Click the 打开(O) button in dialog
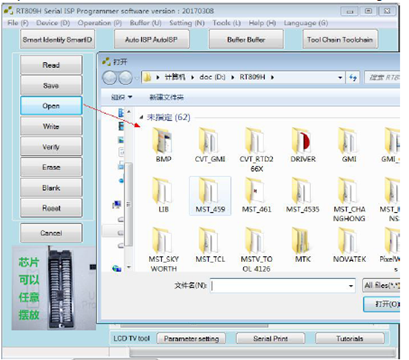 tap(382, 304)
